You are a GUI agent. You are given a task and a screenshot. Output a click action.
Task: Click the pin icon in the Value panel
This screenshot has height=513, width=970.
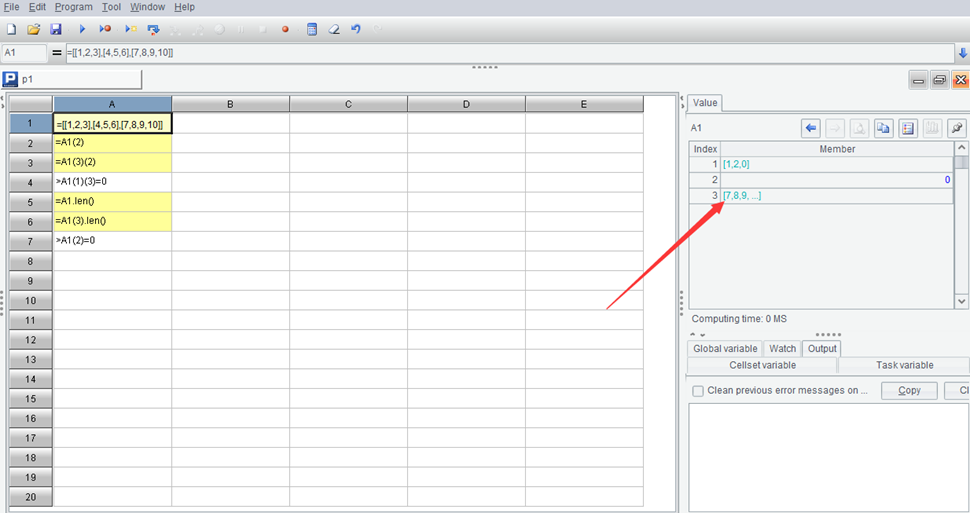tap(956, 128)
